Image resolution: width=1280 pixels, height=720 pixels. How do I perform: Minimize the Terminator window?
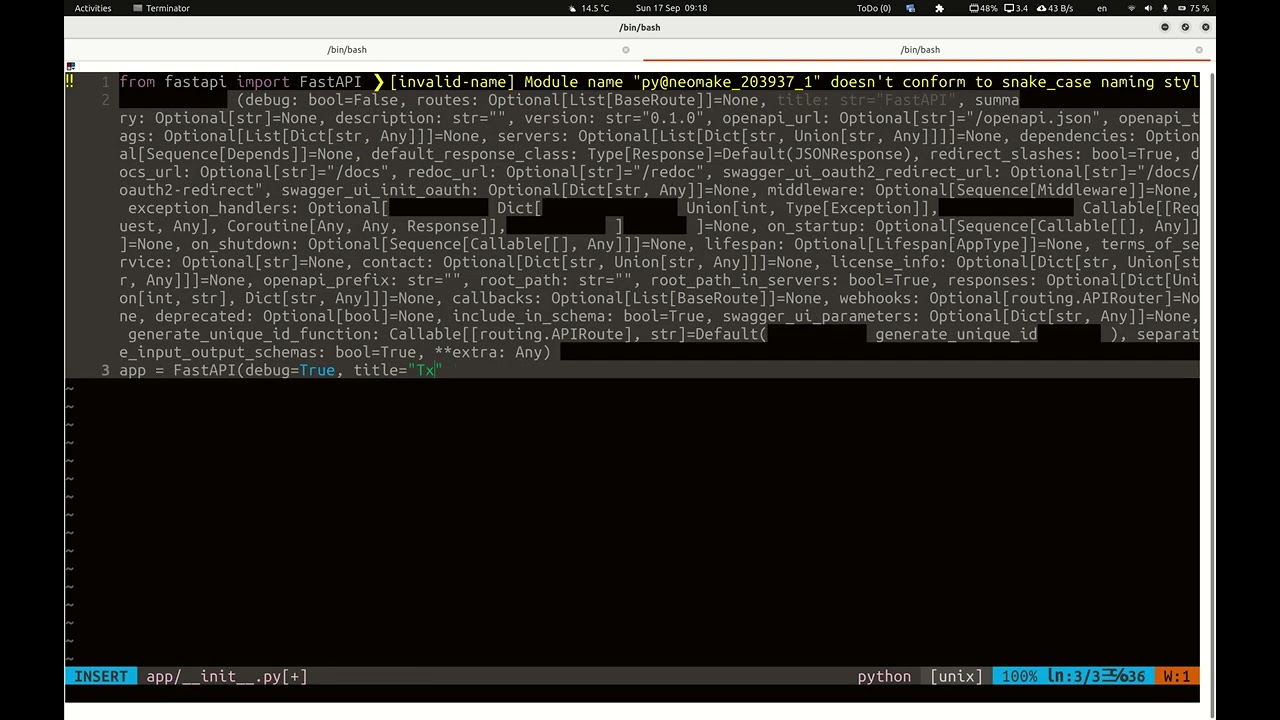(x=1165, y=27)
